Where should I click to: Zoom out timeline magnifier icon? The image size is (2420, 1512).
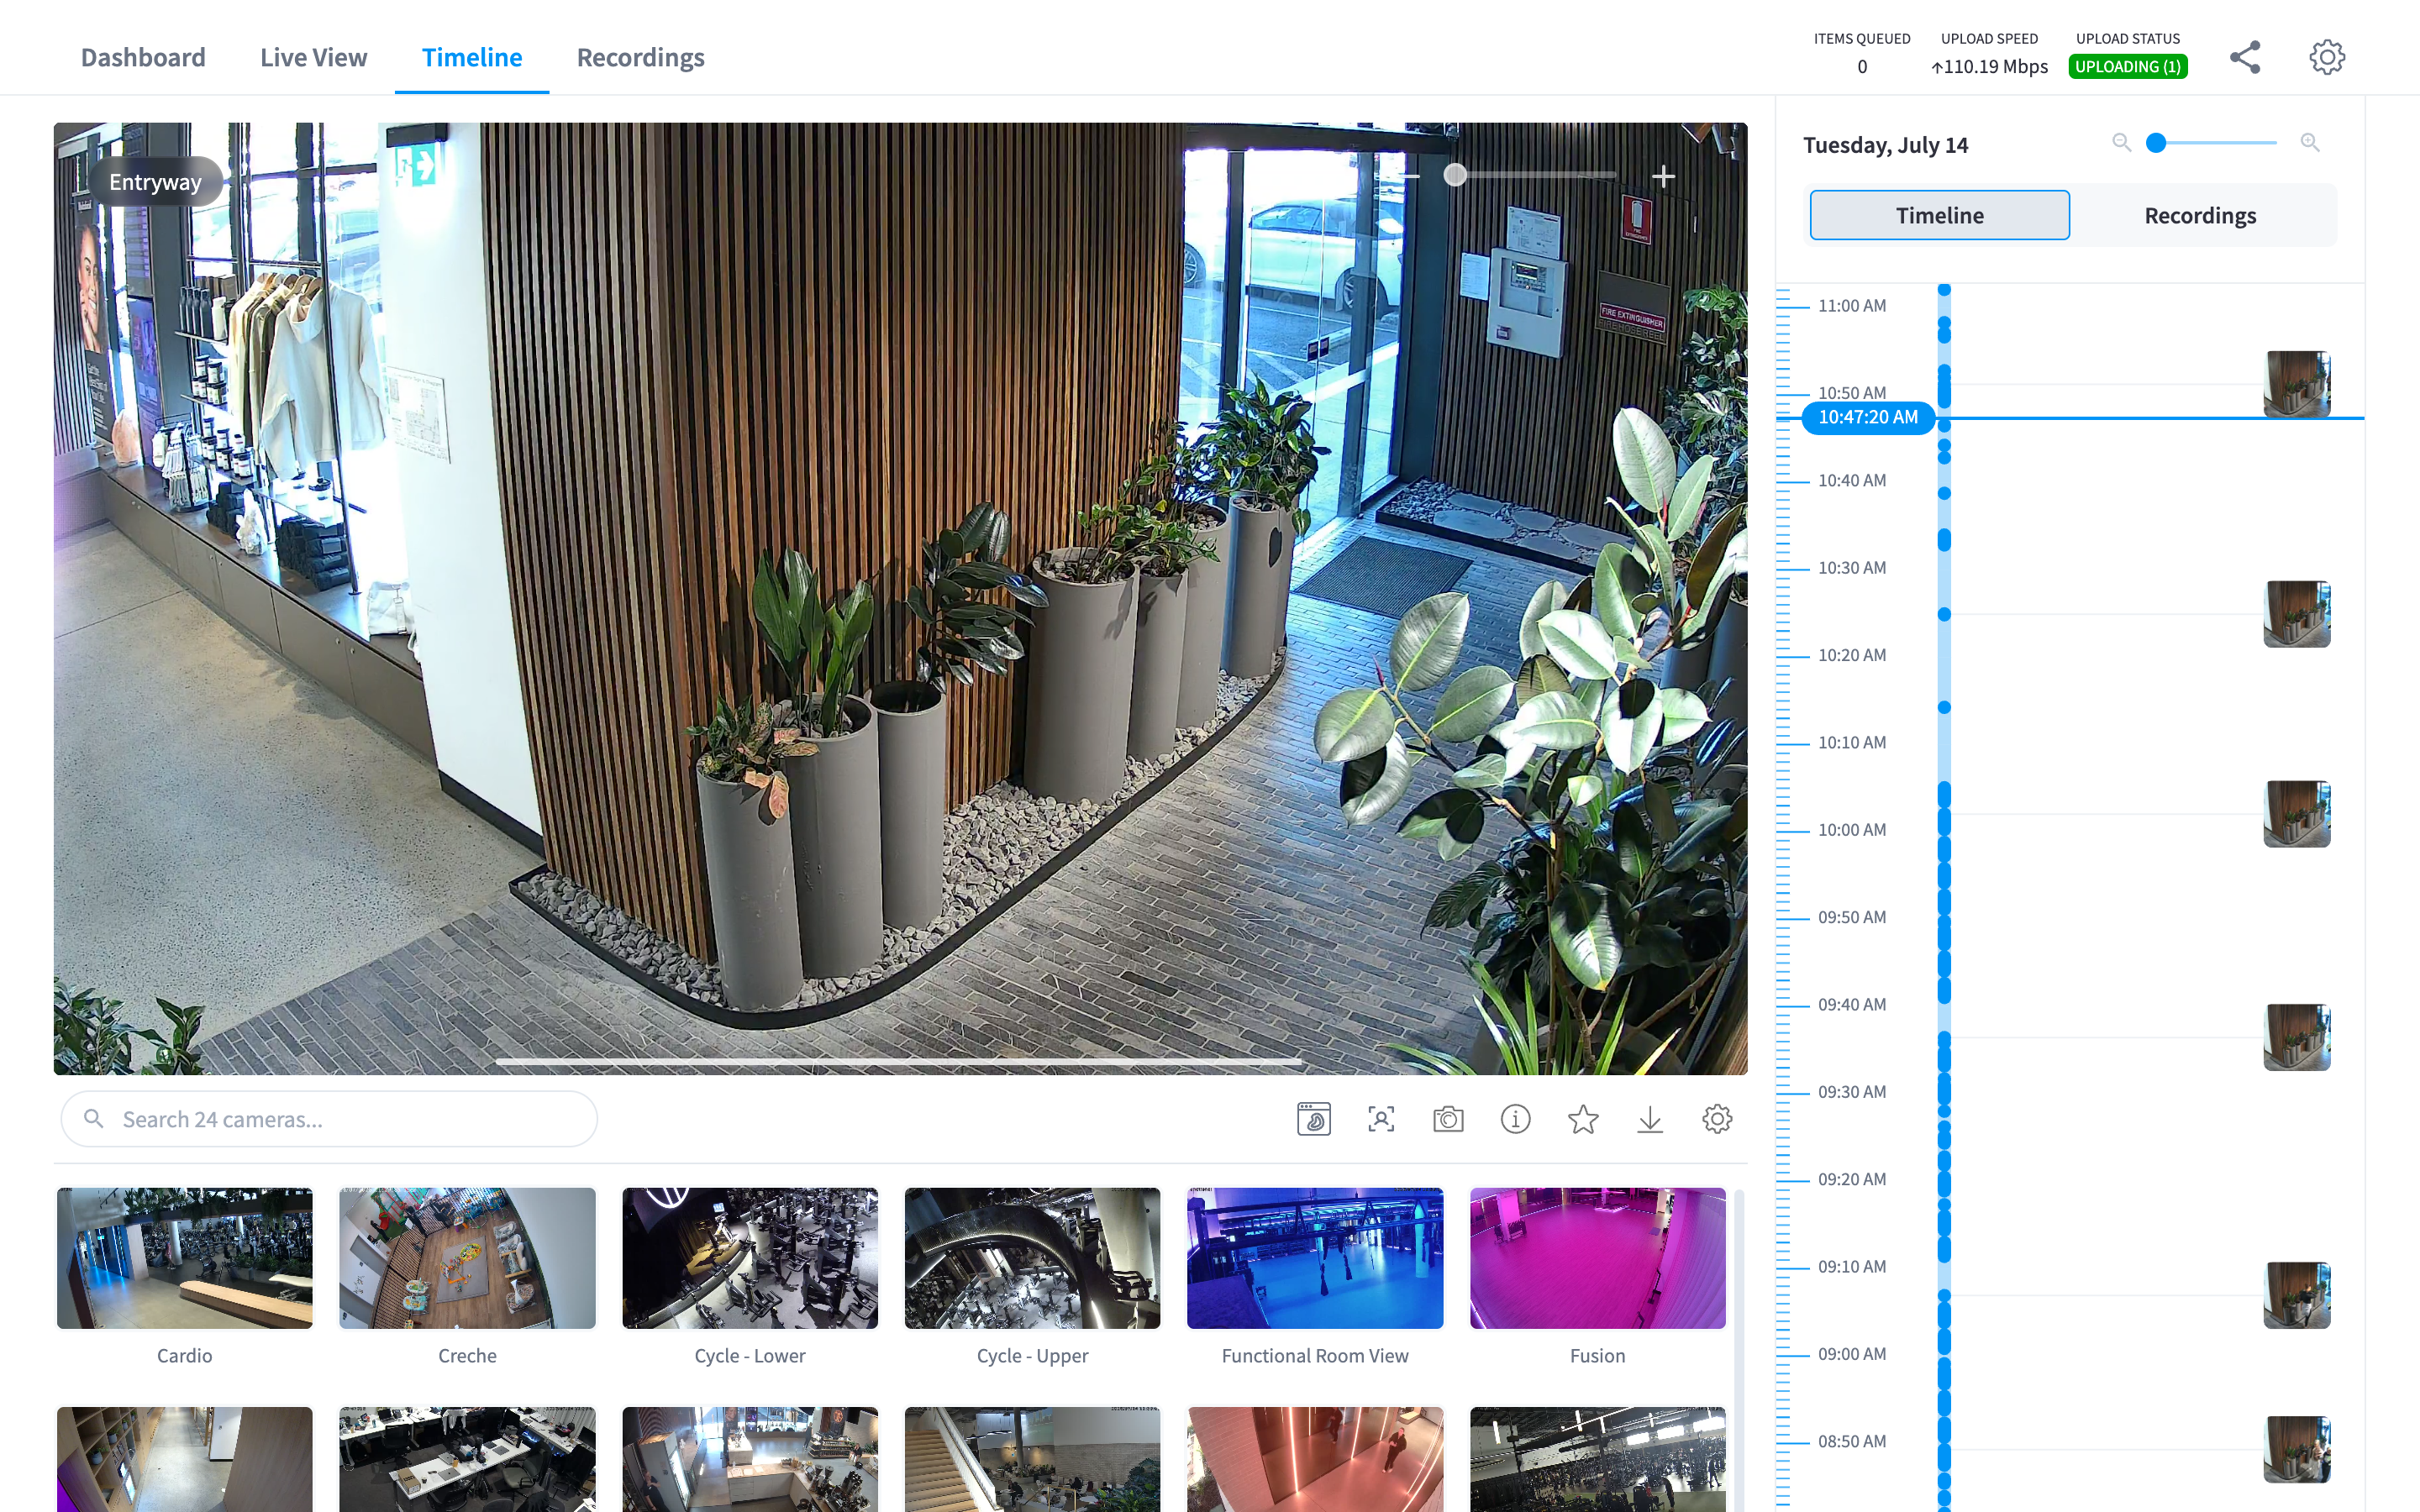click(x=2121, y=142)
